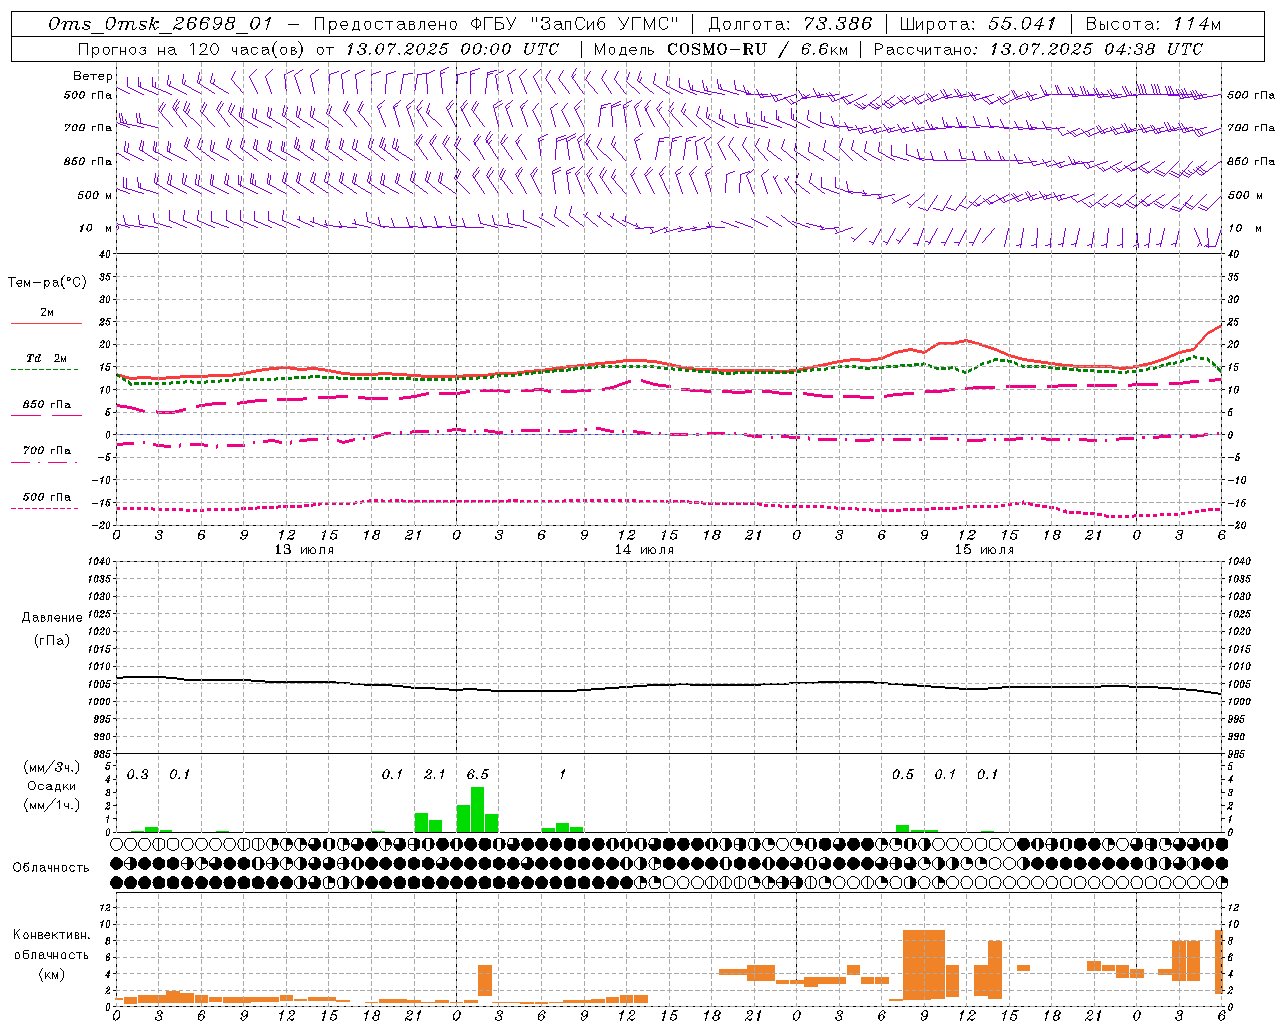This screenshot has height=1024, width=1280.
Task: Click the Широта: 55.041 header field
Action: pos(978,24)
